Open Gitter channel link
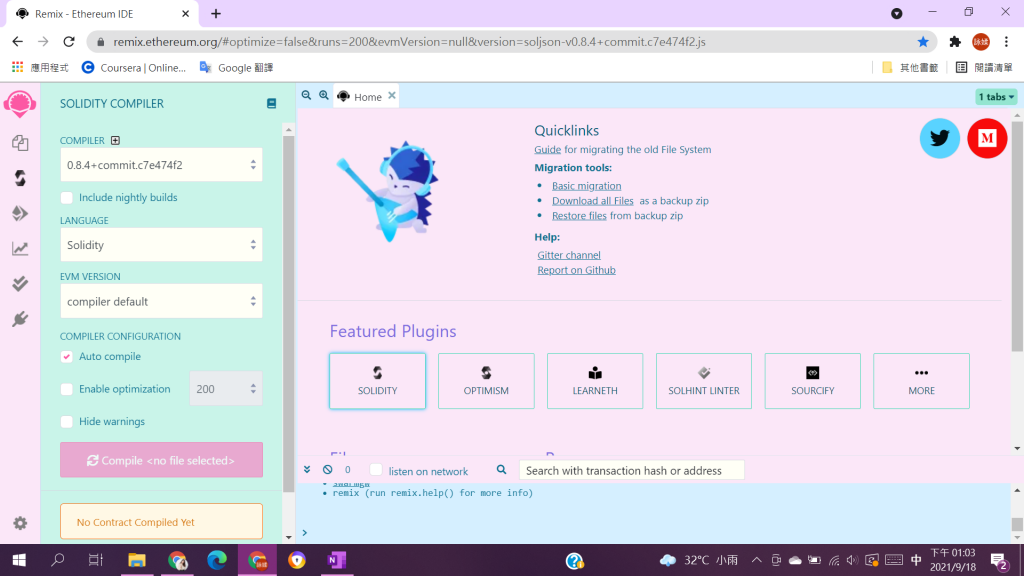This screenshot has height=576, width=1024. point(569,255)
